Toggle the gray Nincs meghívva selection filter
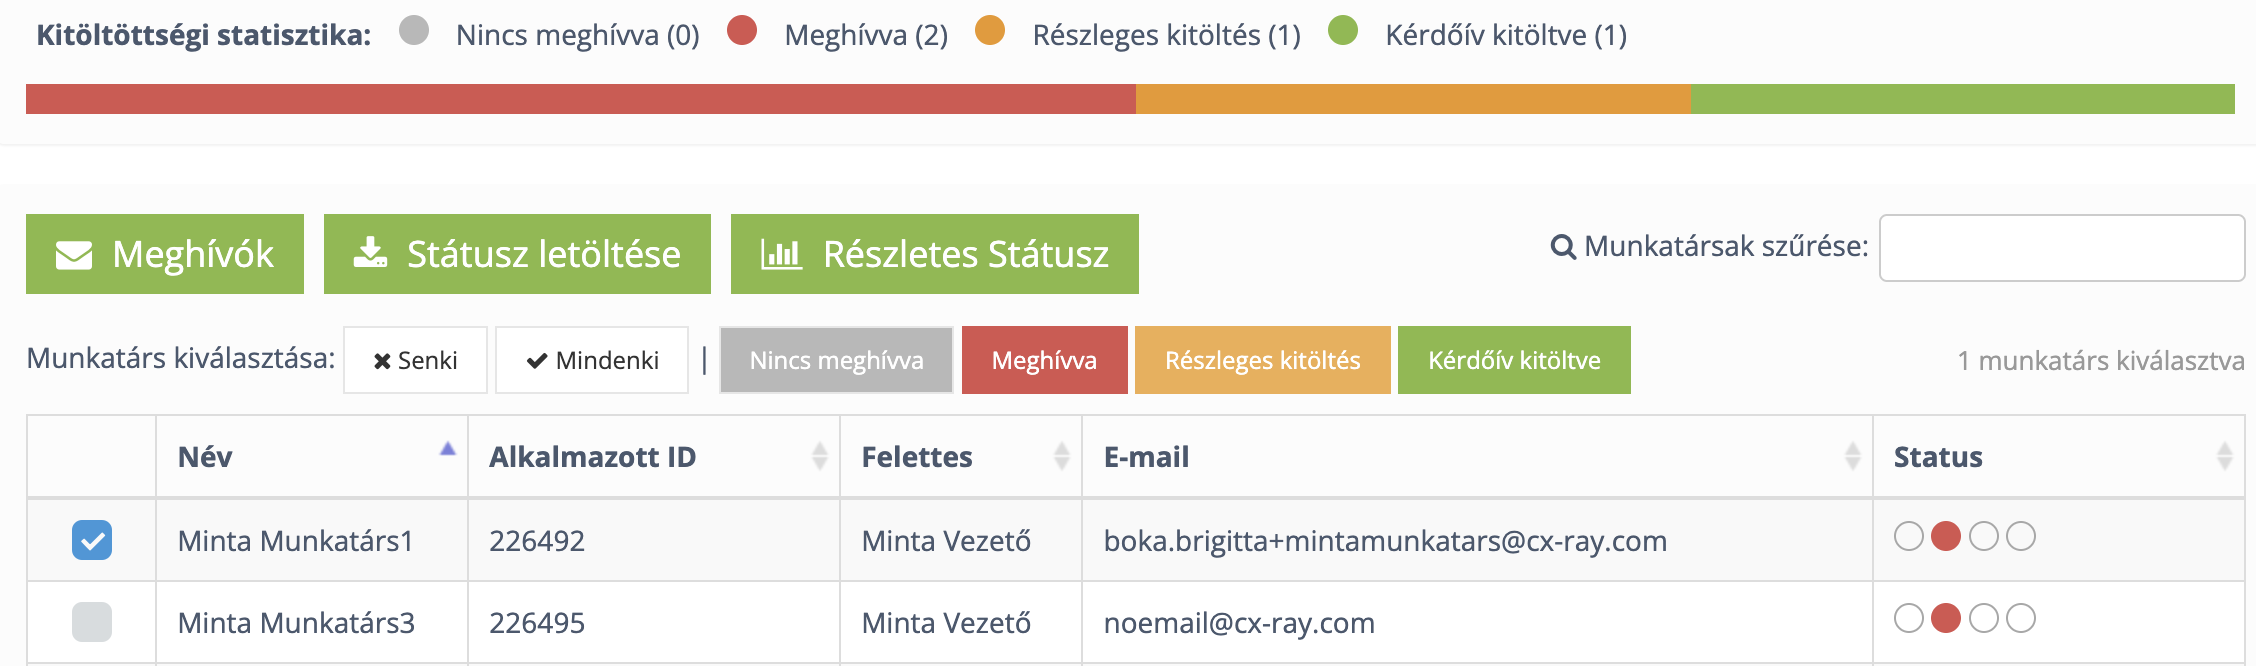The image size is (2256, 666). point(836,360)
